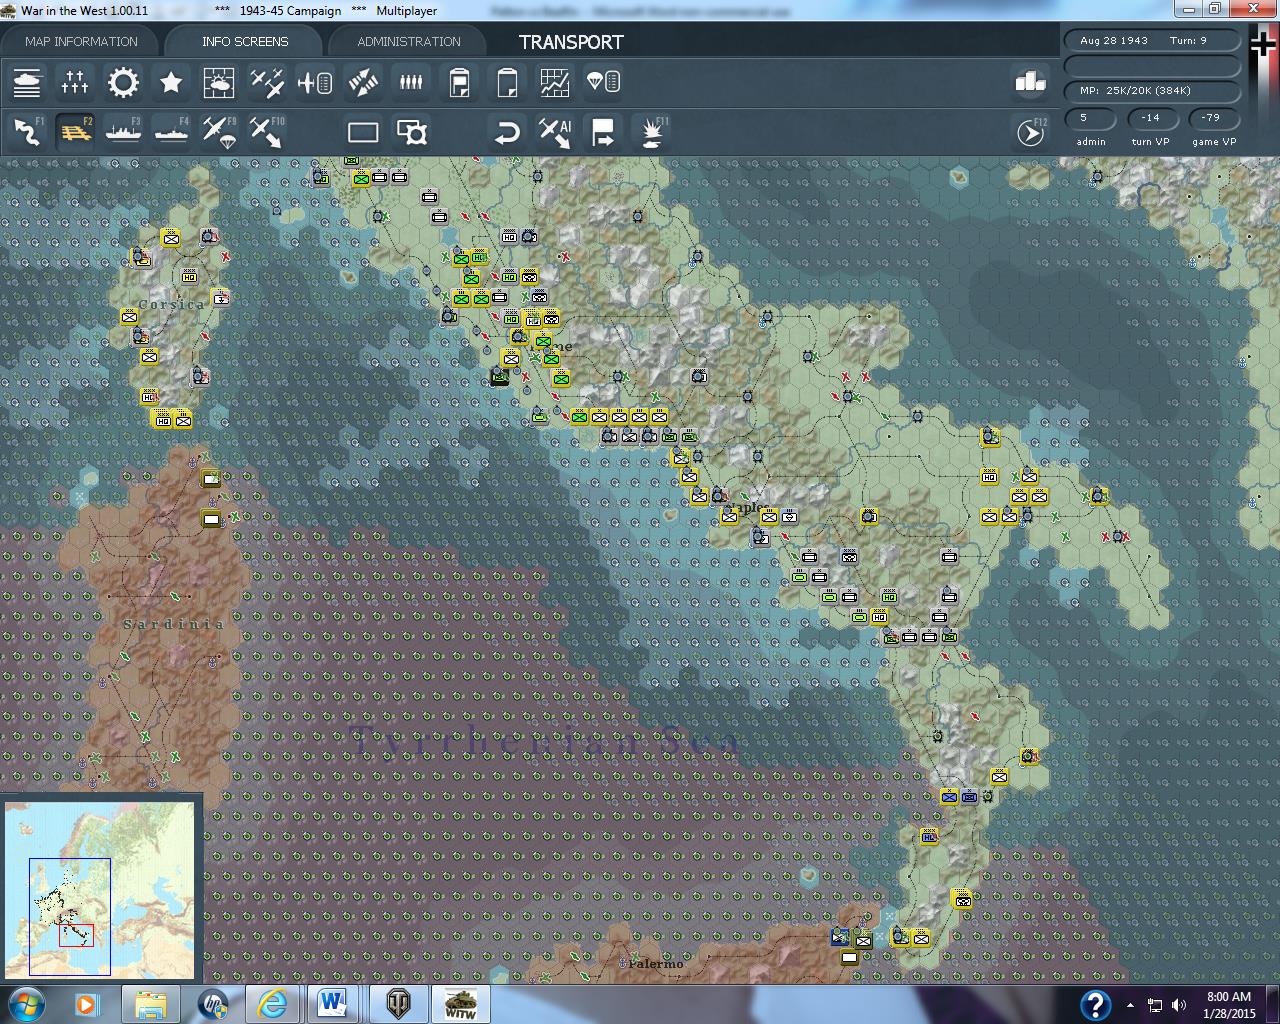Open the order of battle tank icon
Screen dimensions: 1280x1024
[27, 82]
